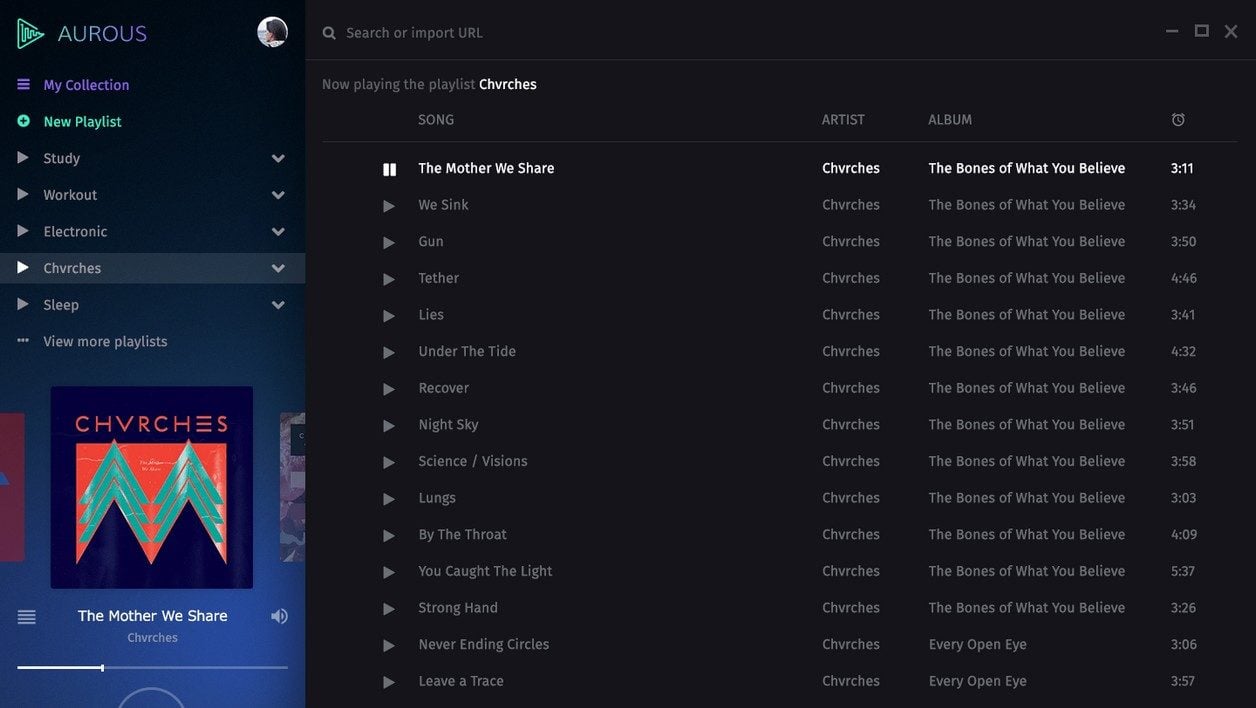Image resolution: width=1256 pixels, height=708 pixels.
Task: Click the Chvrches playlist play triangle
Action: (x=23, y=267)
